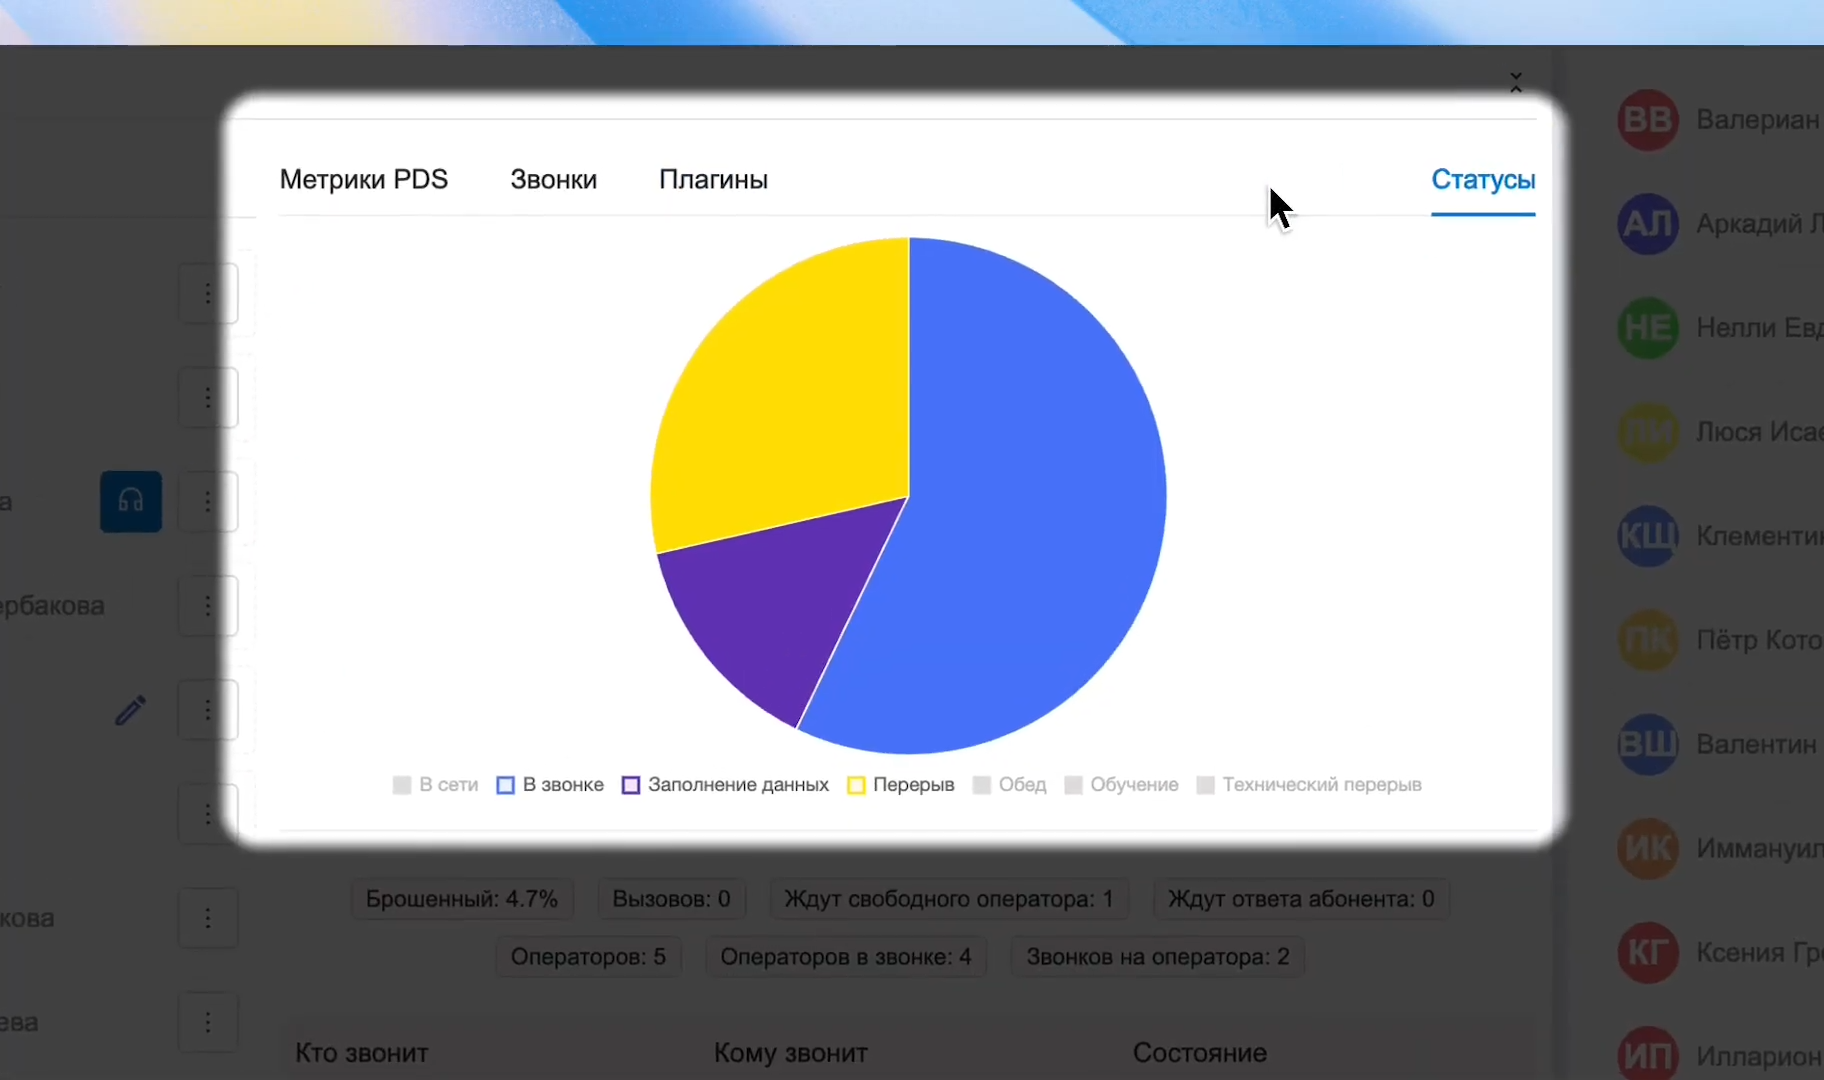
Task: Select the КШ avatar for Клементина
Action: 1648,536
